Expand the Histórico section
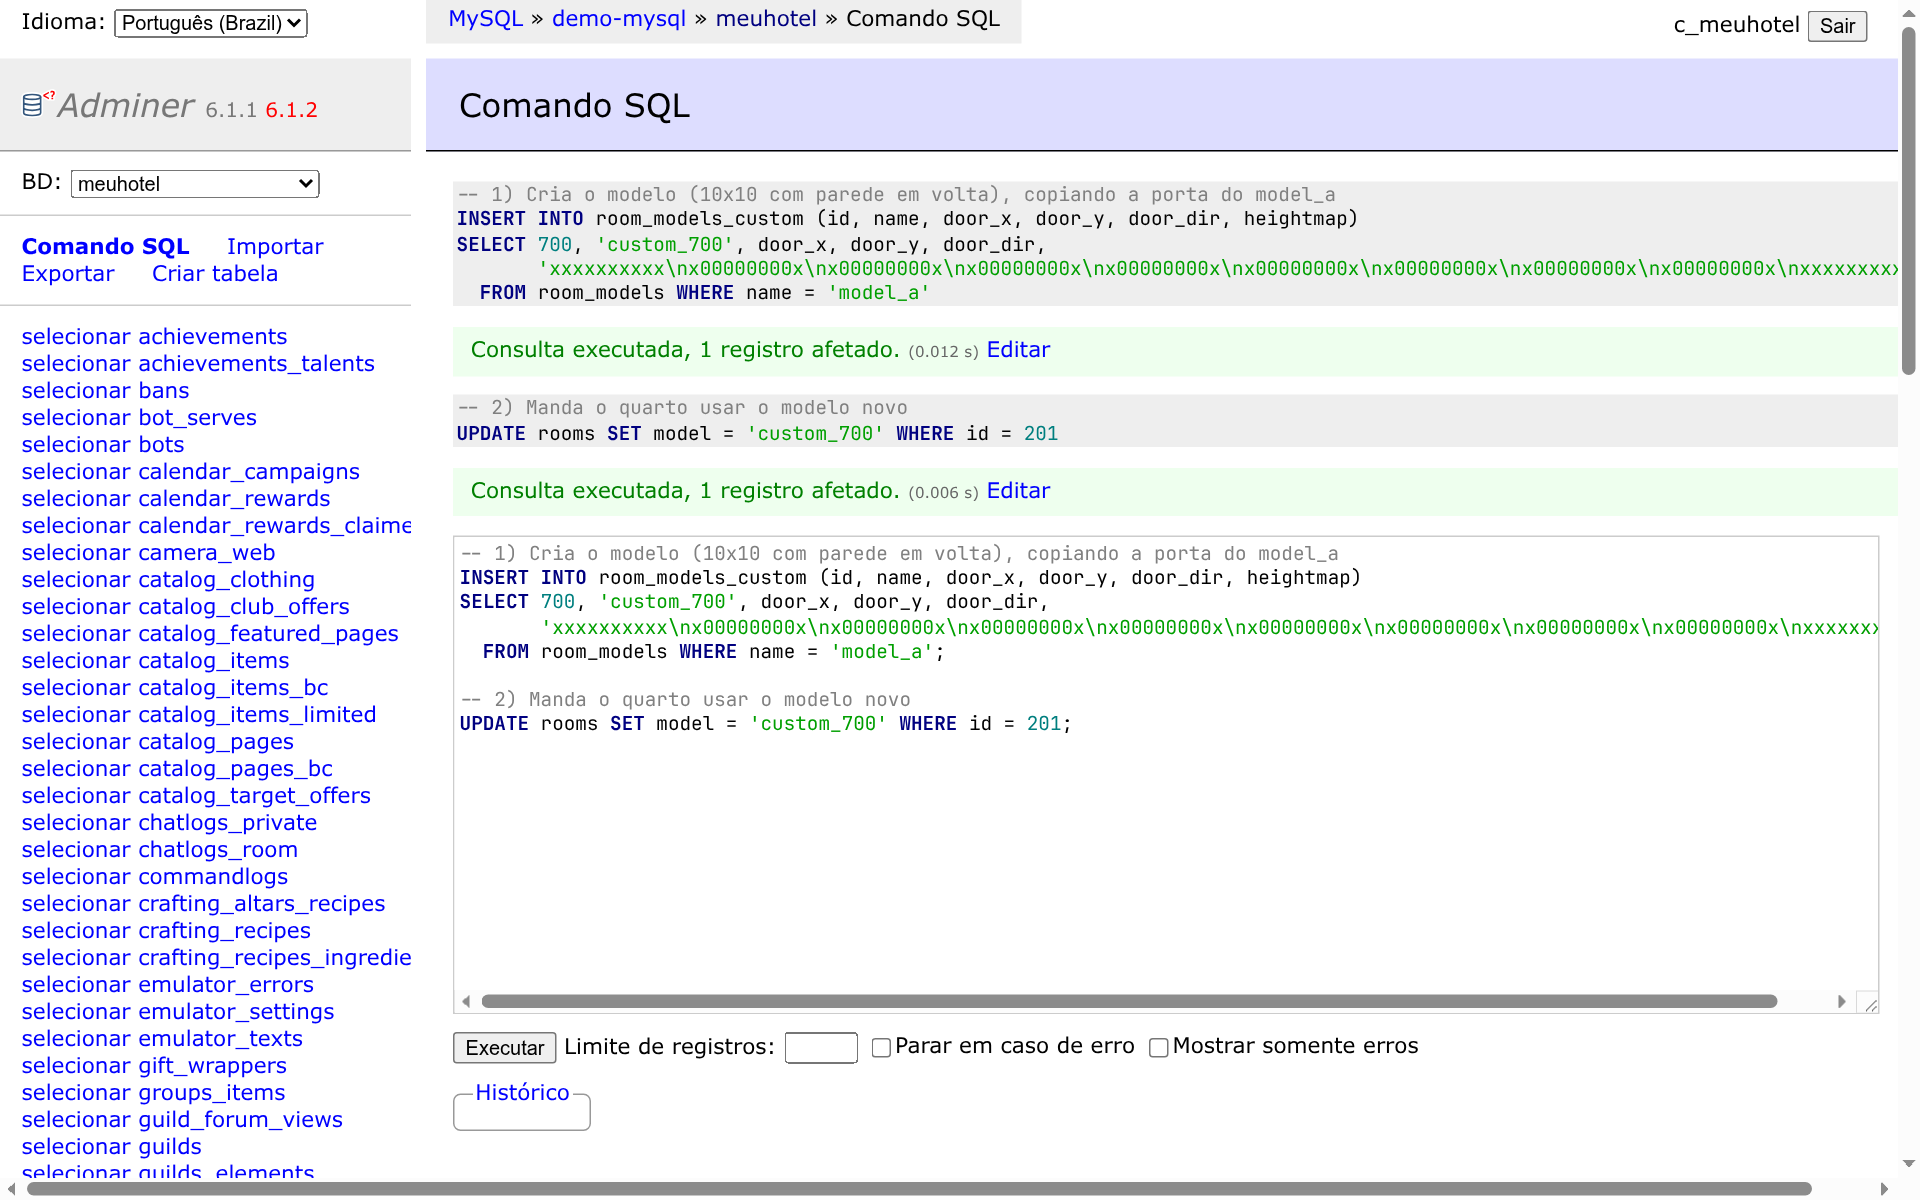This screenshot has height=1200, width=1920. (x=522, y=1093)
